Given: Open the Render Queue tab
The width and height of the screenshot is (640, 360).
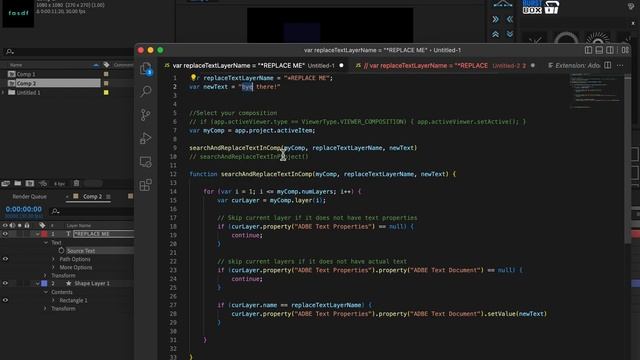Looking at the screenshot, I should pos(29,196).
